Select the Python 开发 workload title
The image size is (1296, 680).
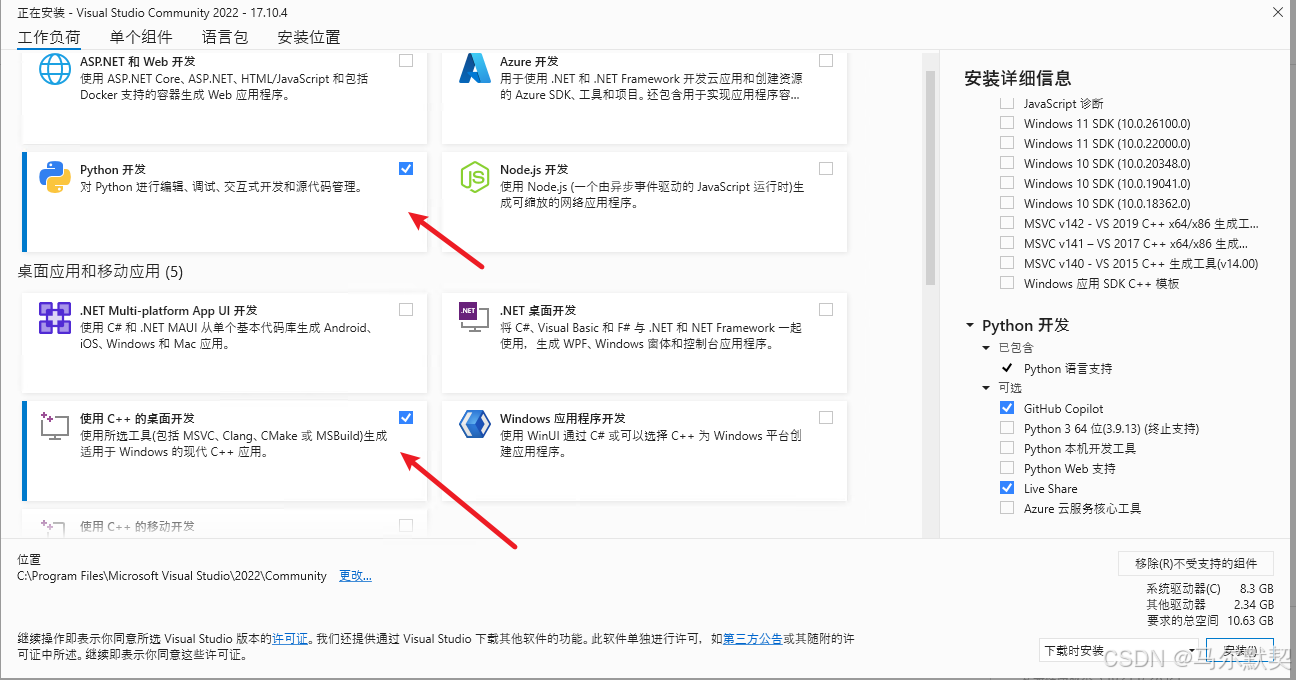113,170
